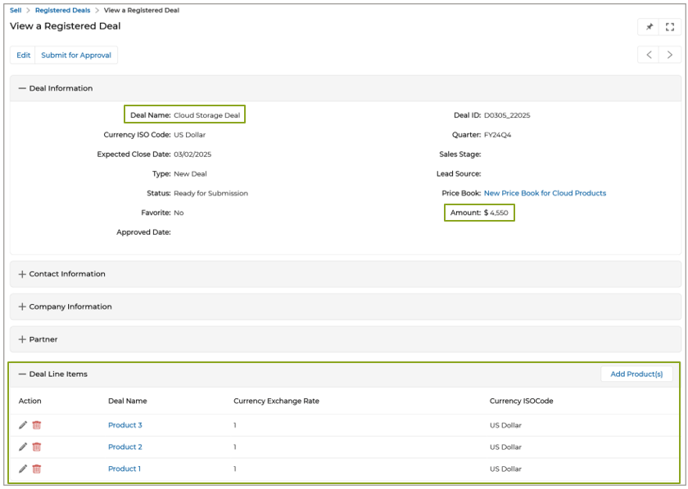Click the pencil edit icon for Product 3

(23, 425)
